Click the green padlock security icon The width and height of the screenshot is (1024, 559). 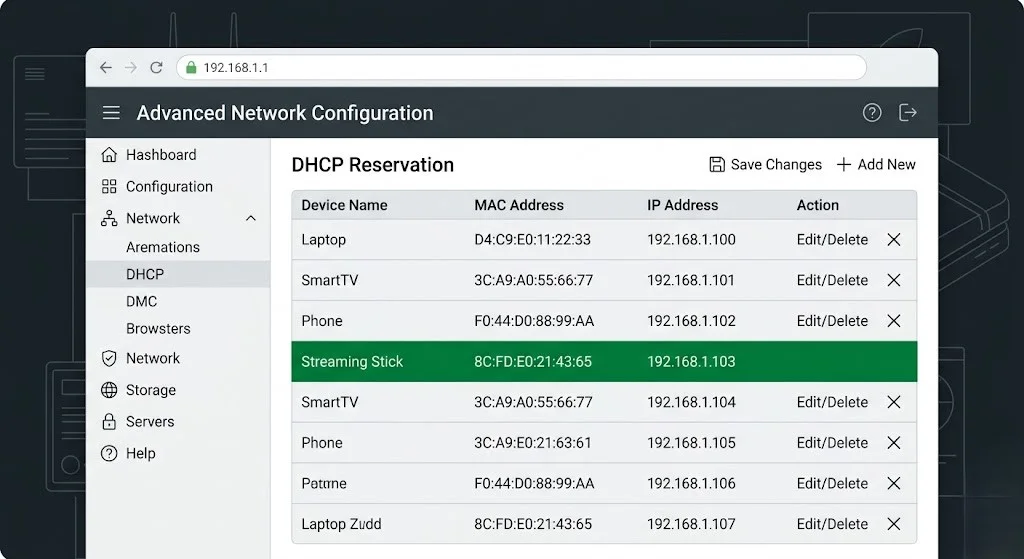click(x=191, y=67)
